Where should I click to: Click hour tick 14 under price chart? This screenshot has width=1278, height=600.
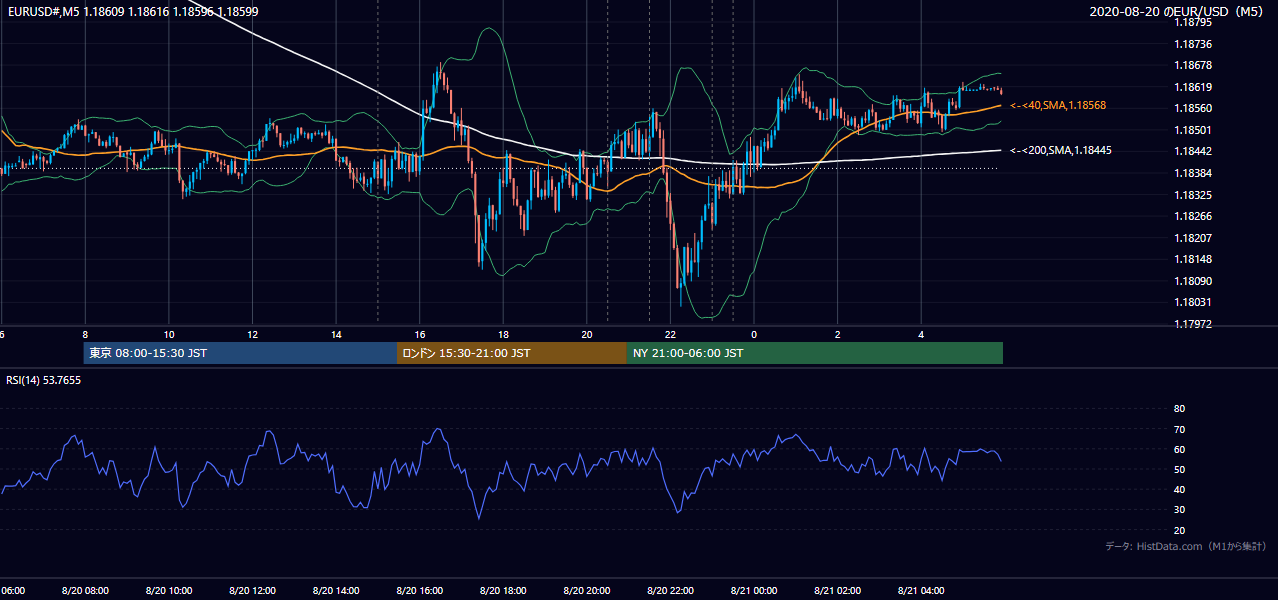(x=337, y=335)
